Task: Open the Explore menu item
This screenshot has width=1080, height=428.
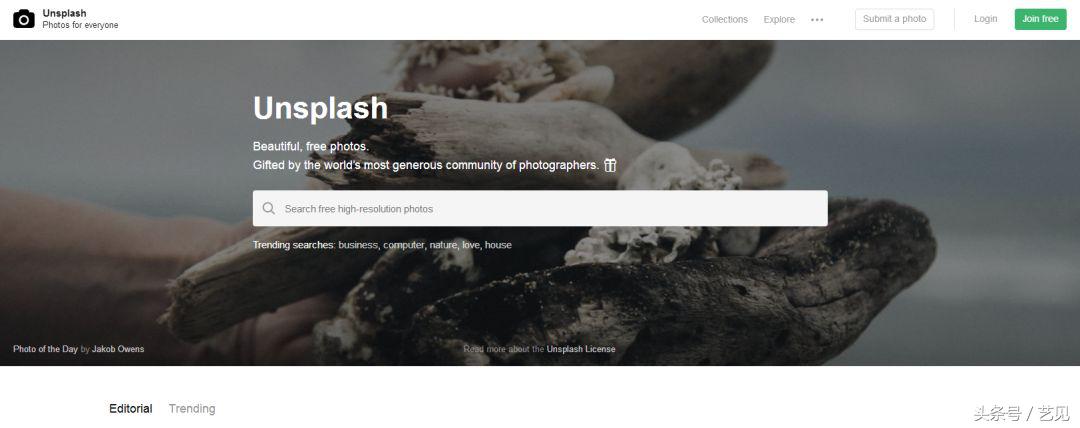Action: 779,19
